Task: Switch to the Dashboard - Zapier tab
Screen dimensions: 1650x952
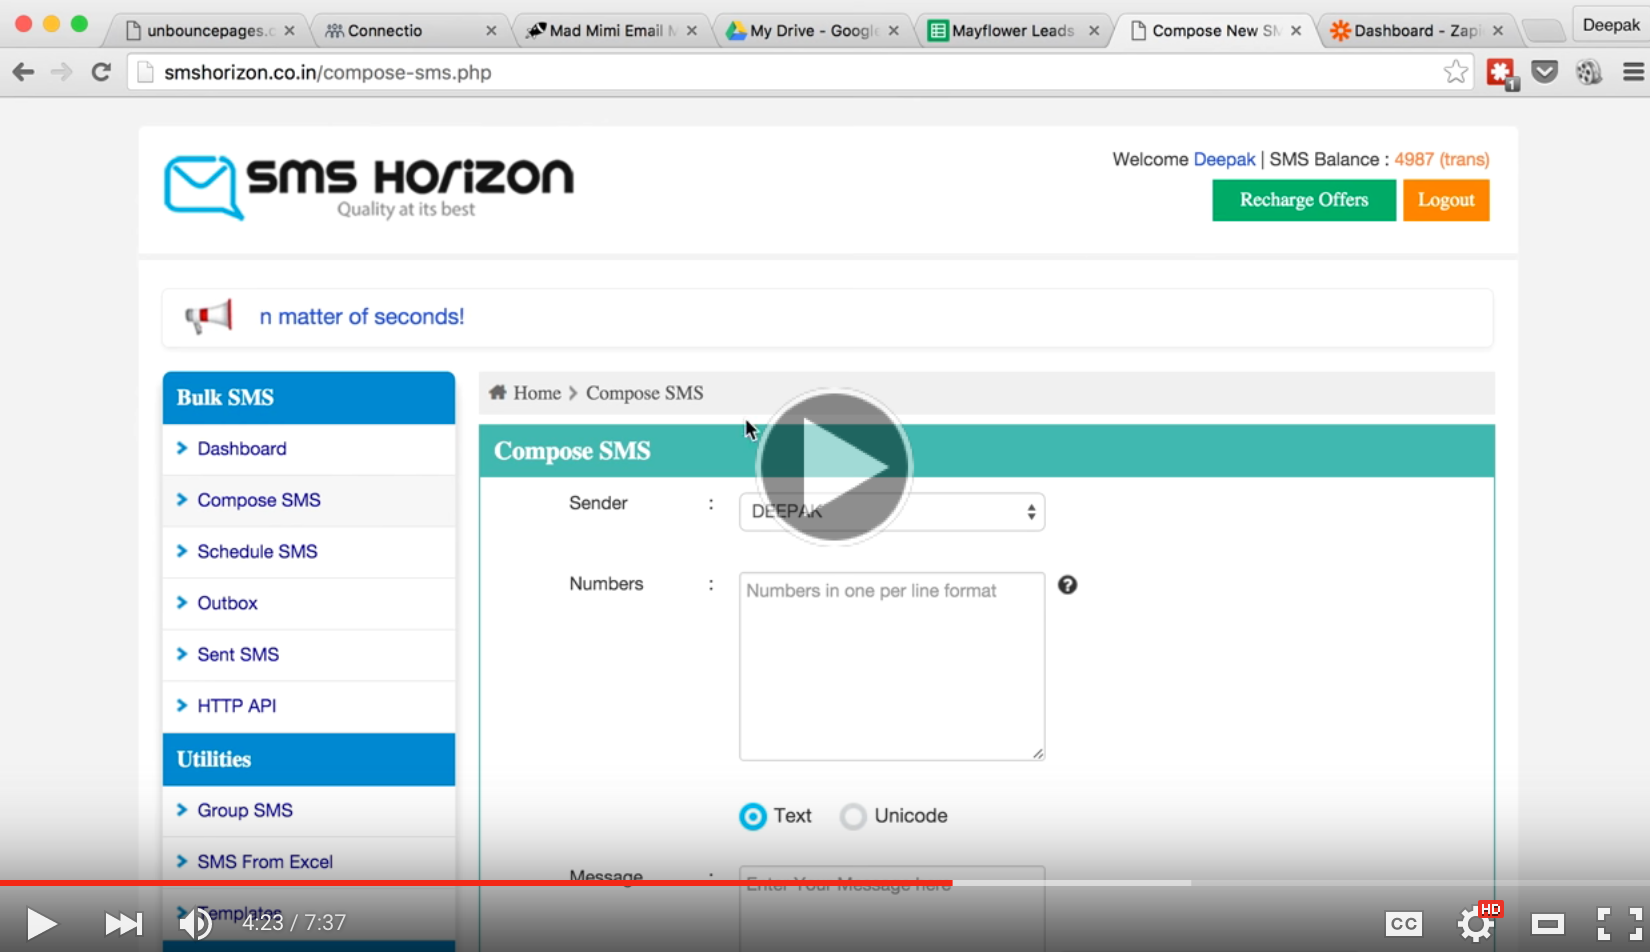Action: coord(1415,31)
